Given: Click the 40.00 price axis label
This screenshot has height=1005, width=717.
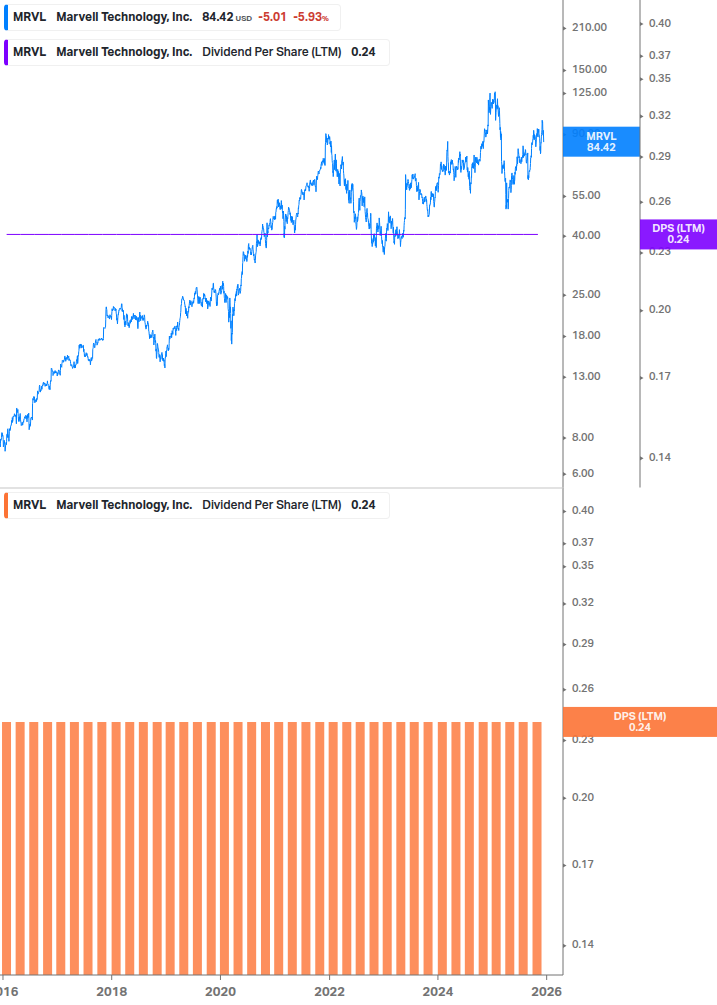Looking at the screenshot, I should (586, 235).
